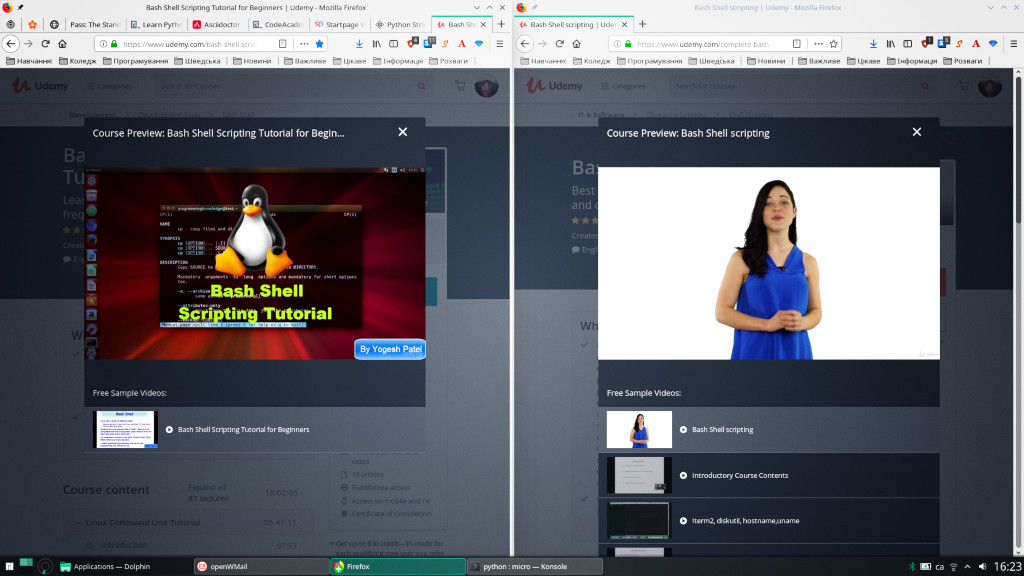This screenshot has height=576, width=1024.
Task: Switch to the CodeAcademy tab
Action: 278,24
